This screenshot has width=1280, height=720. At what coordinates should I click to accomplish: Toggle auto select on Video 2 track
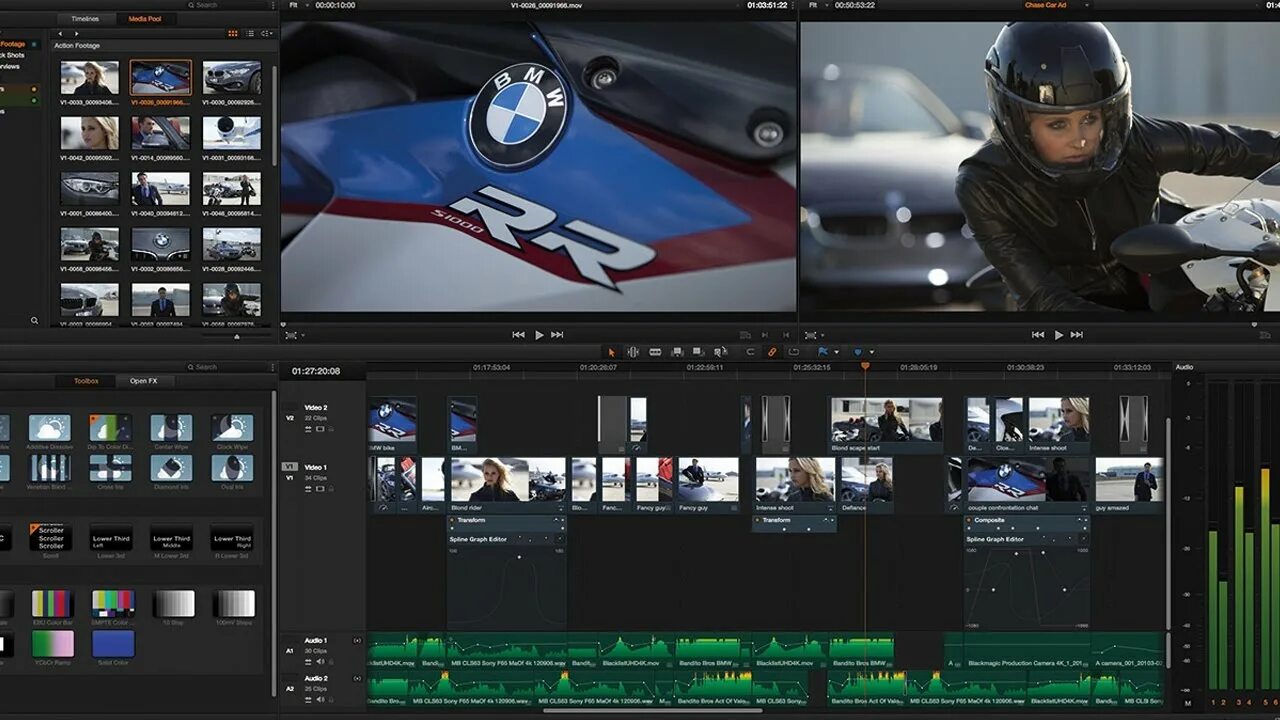click(309, 429)
